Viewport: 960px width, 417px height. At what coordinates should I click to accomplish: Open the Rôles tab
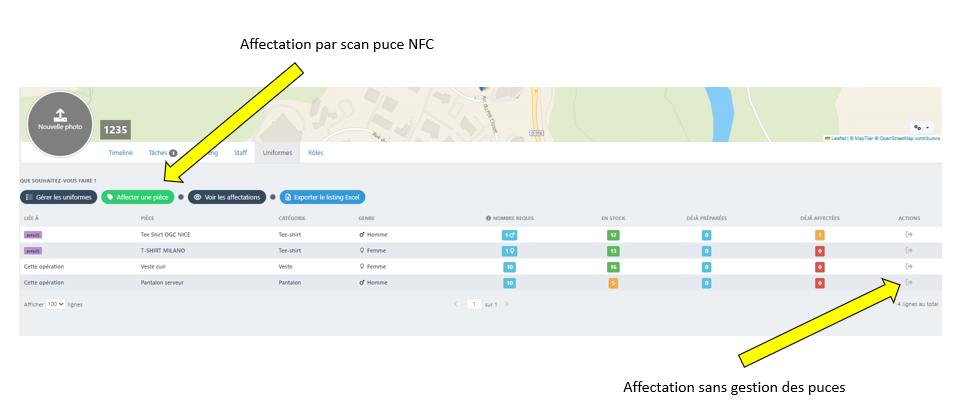(315, 153)
